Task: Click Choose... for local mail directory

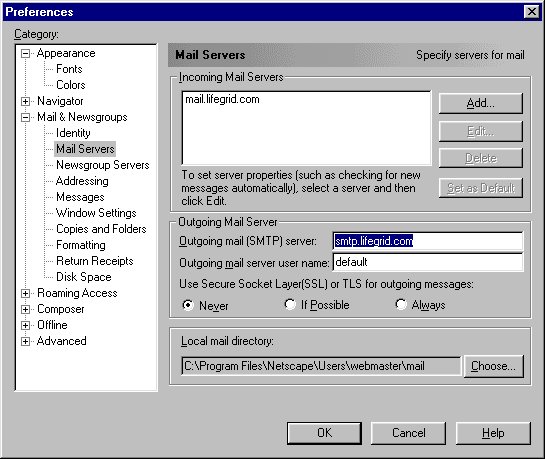Action: pos(494,366)
